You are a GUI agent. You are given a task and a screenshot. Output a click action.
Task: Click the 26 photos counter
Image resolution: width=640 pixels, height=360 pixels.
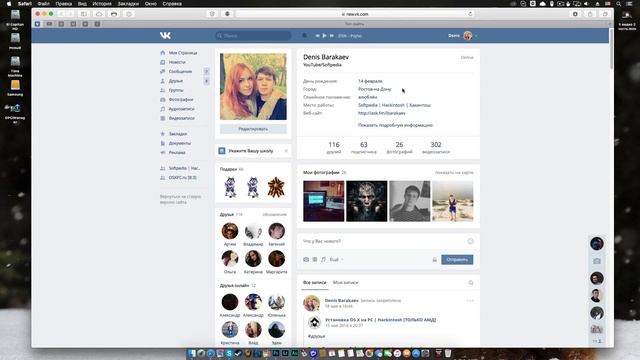[x=399, y=147]
